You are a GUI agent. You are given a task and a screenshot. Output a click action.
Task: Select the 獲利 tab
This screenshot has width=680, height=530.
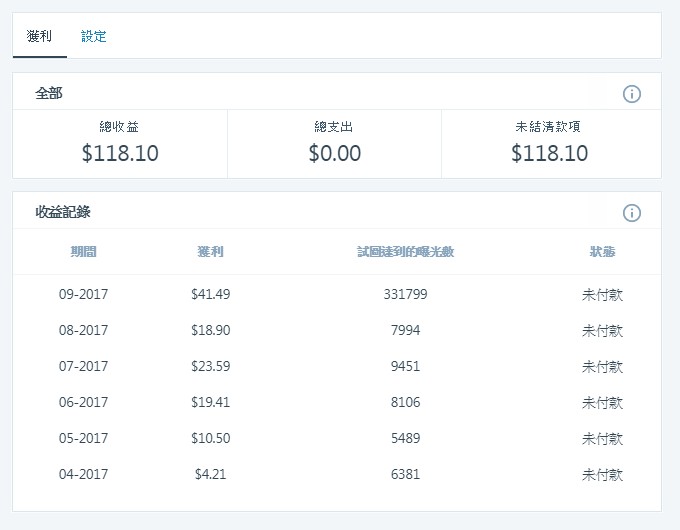(40, 37)
